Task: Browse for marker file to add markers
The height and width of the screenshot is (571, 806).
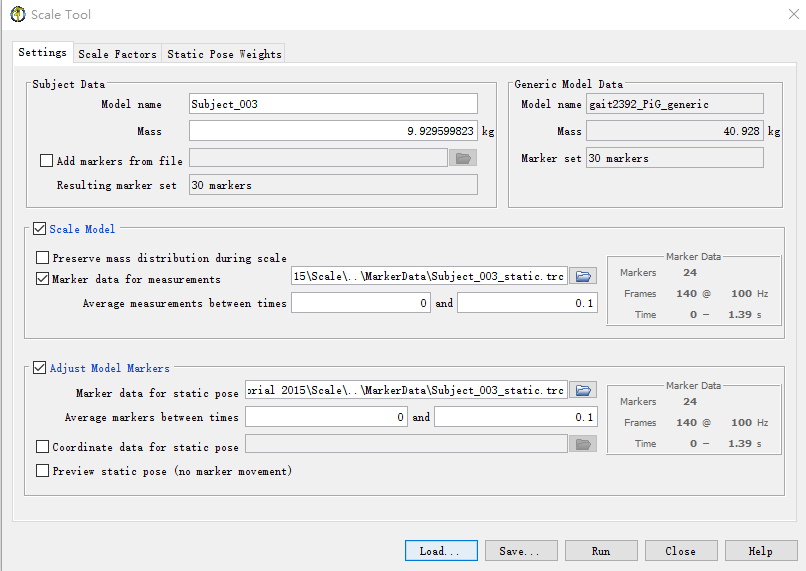Action: (x=462, y=158)
